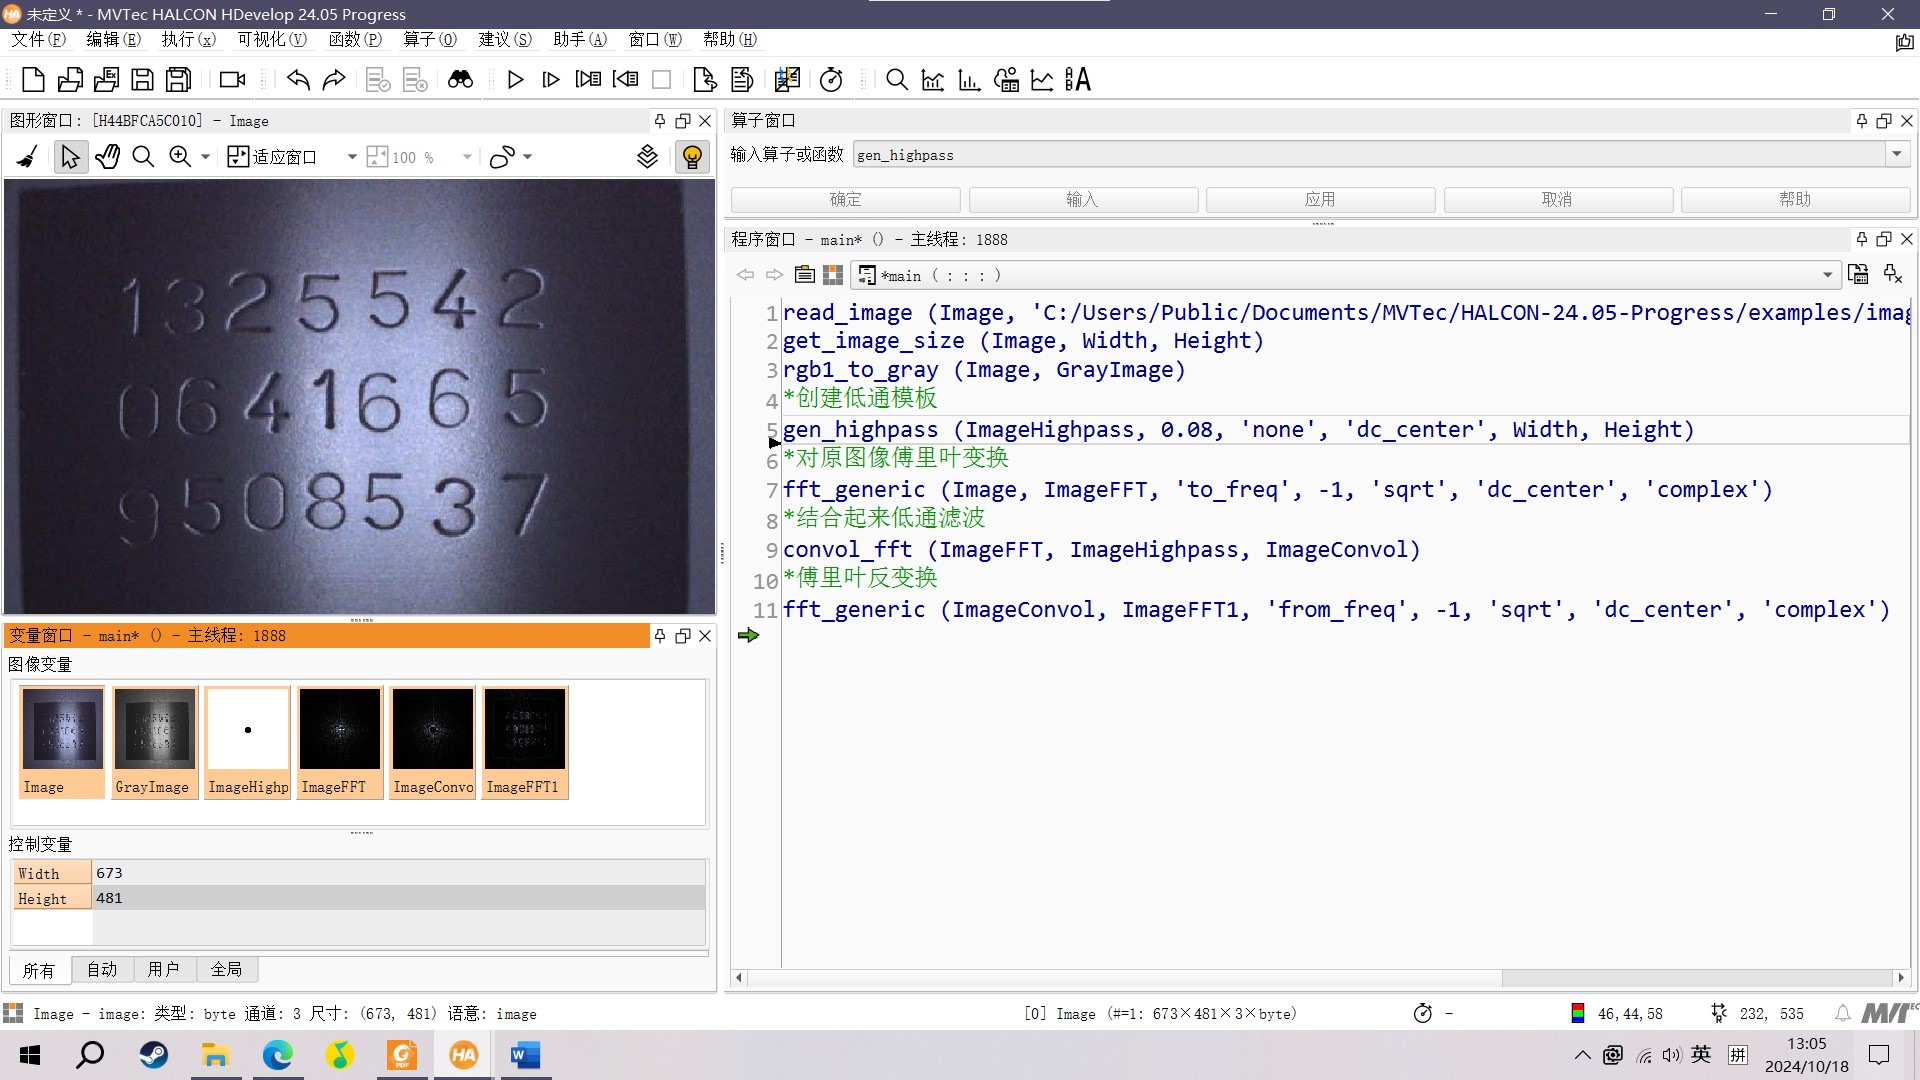Image resolution: width=1920 pixels, height=1080 pixels.
Task: Click the fit window (适应窗口) button
Action: 272,157
